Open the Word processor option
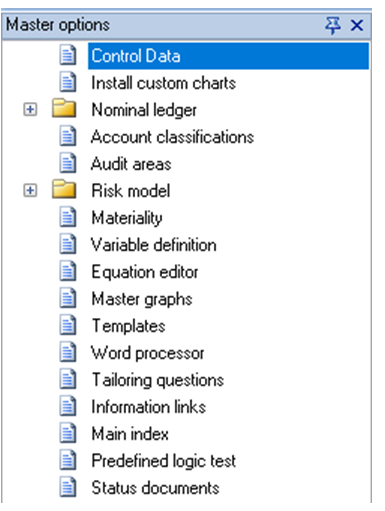 coord(148,353)
